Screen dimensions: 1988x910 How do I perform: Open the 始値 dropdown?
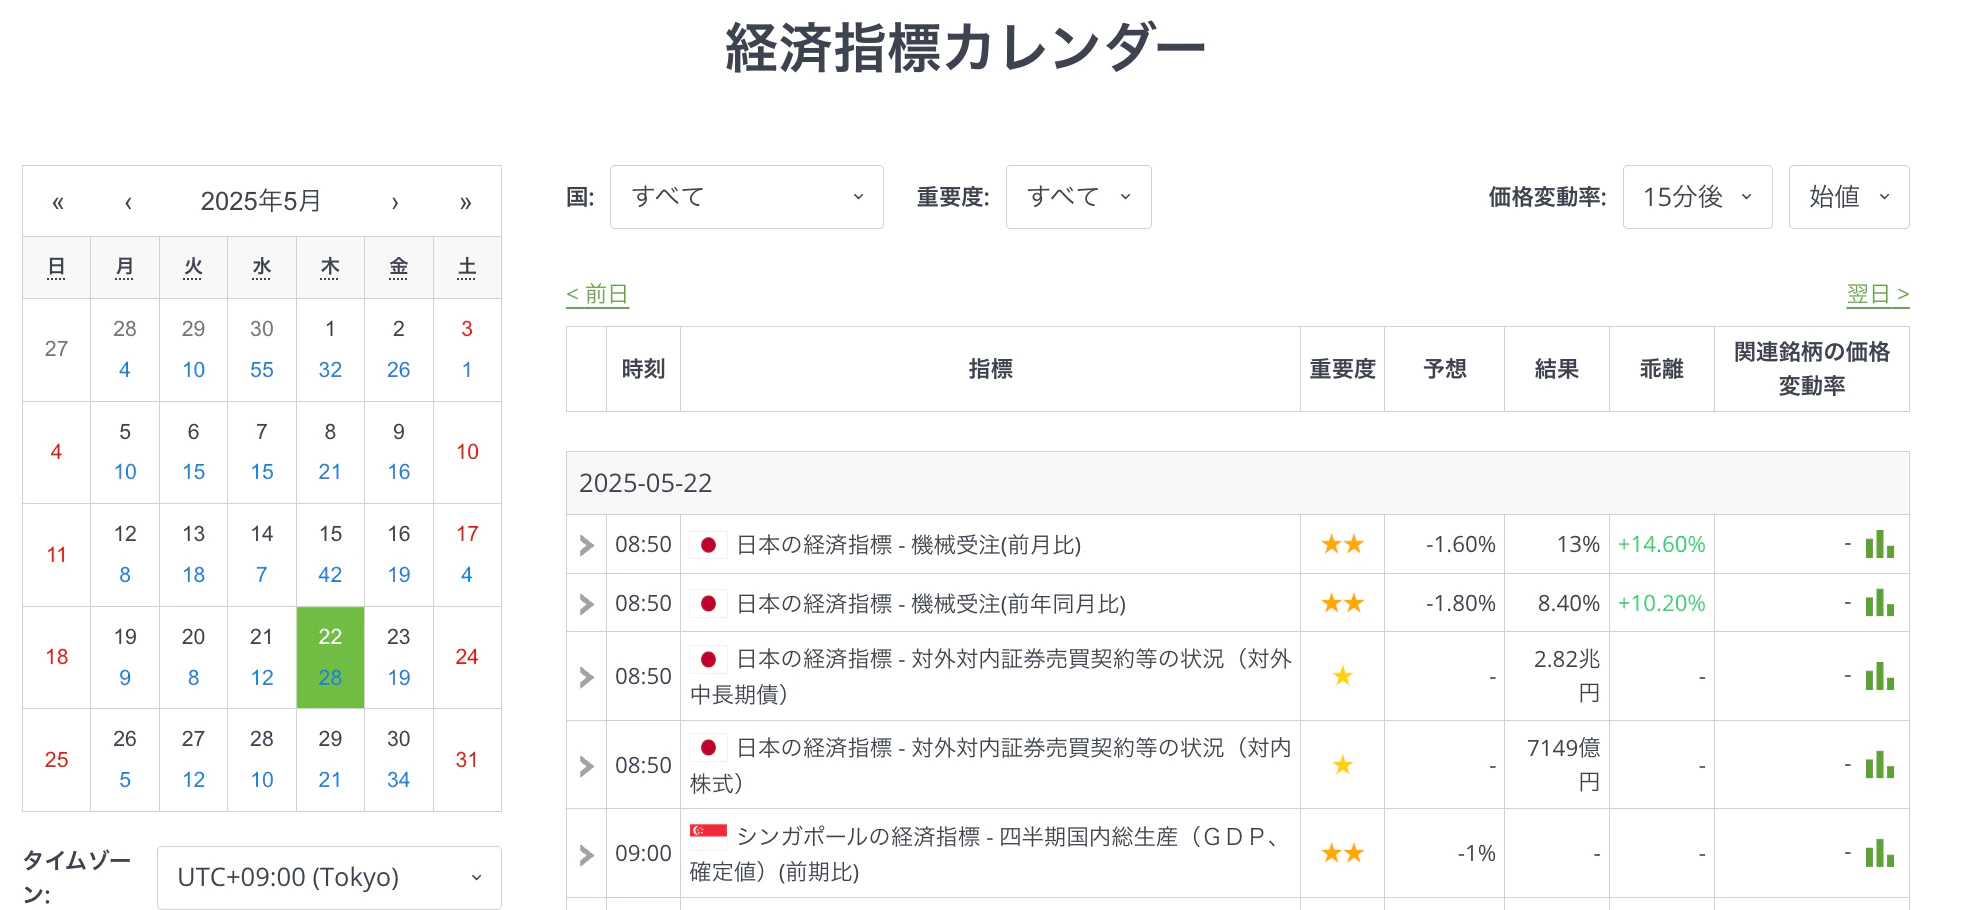point(1848,197)
